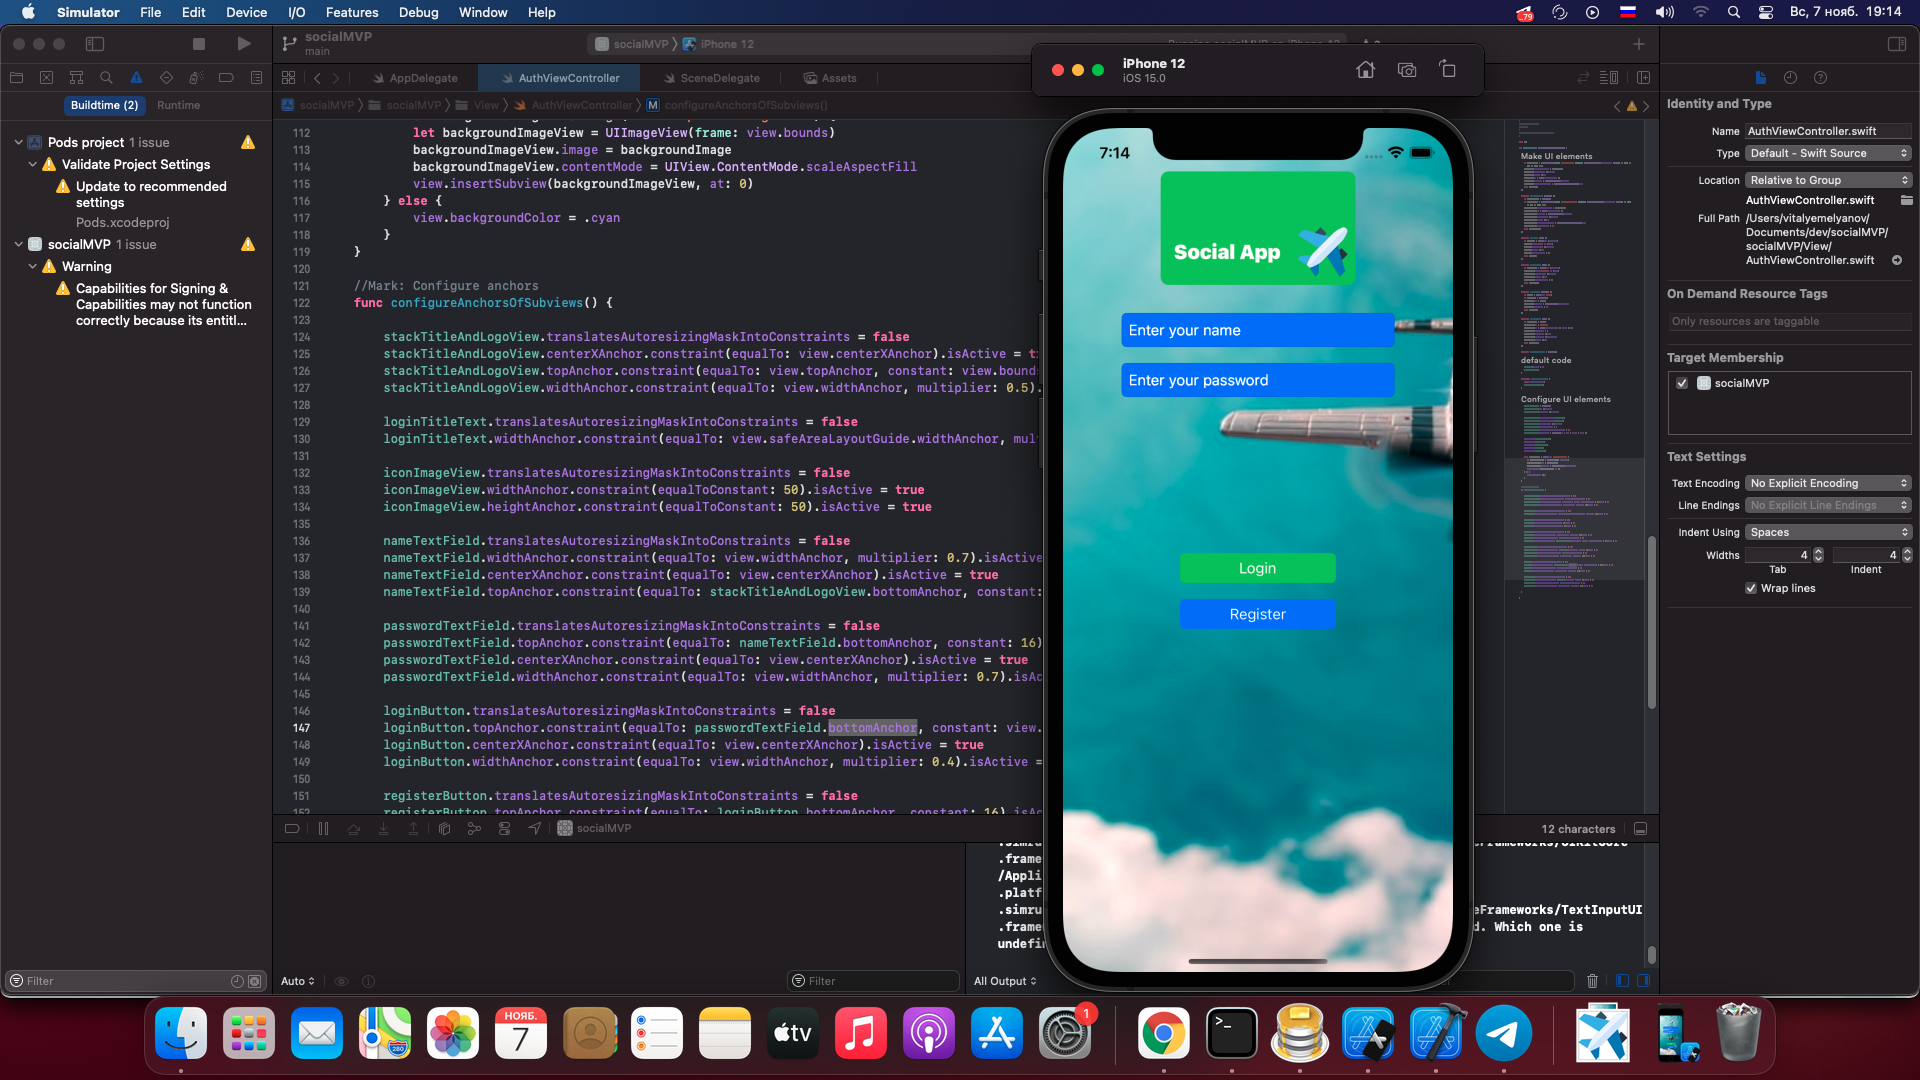
Task: Open Google Chrome from the Dock
Action: point(1164,1034)
